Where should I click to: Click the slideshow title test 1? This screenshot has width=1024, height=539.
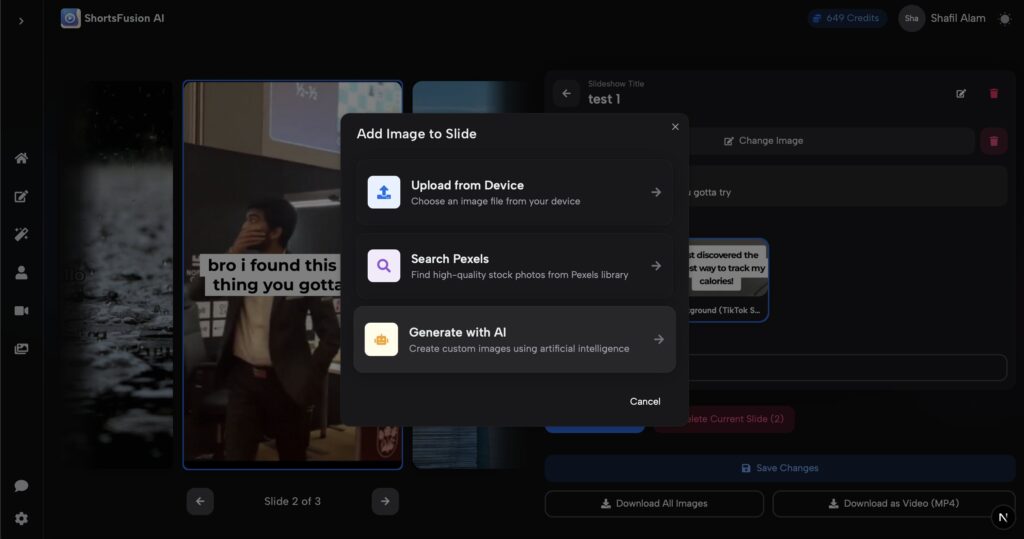(604, 99)
